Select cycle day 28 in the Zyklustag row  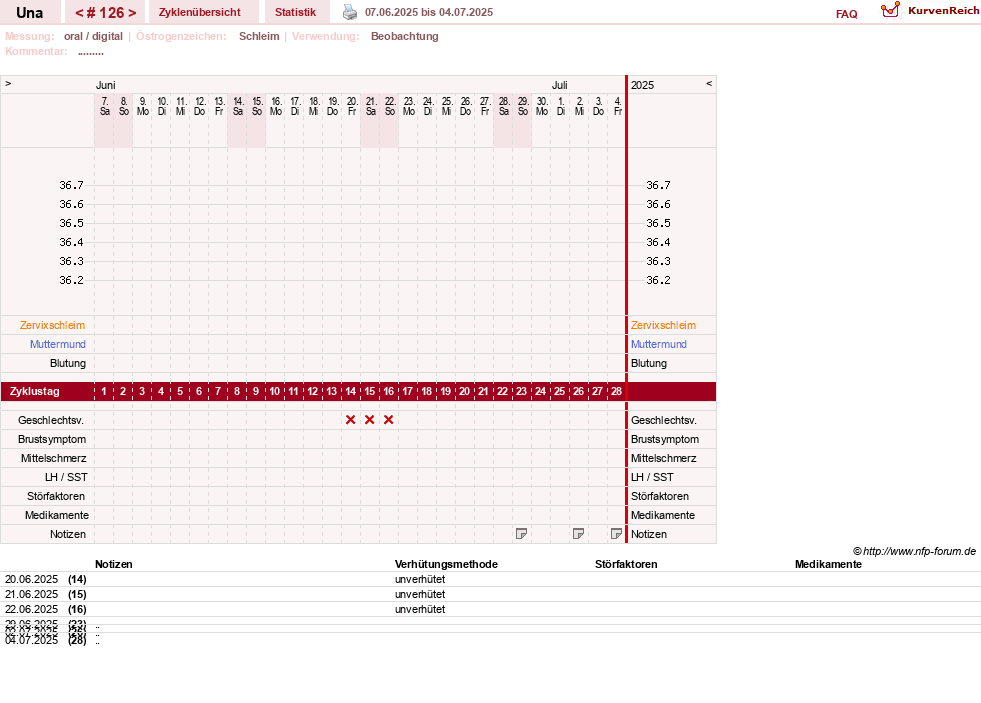(616, 391)
